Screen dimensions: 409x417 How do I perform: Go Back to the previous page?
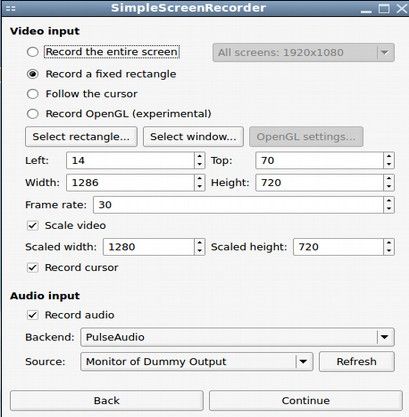coord(107,401)
